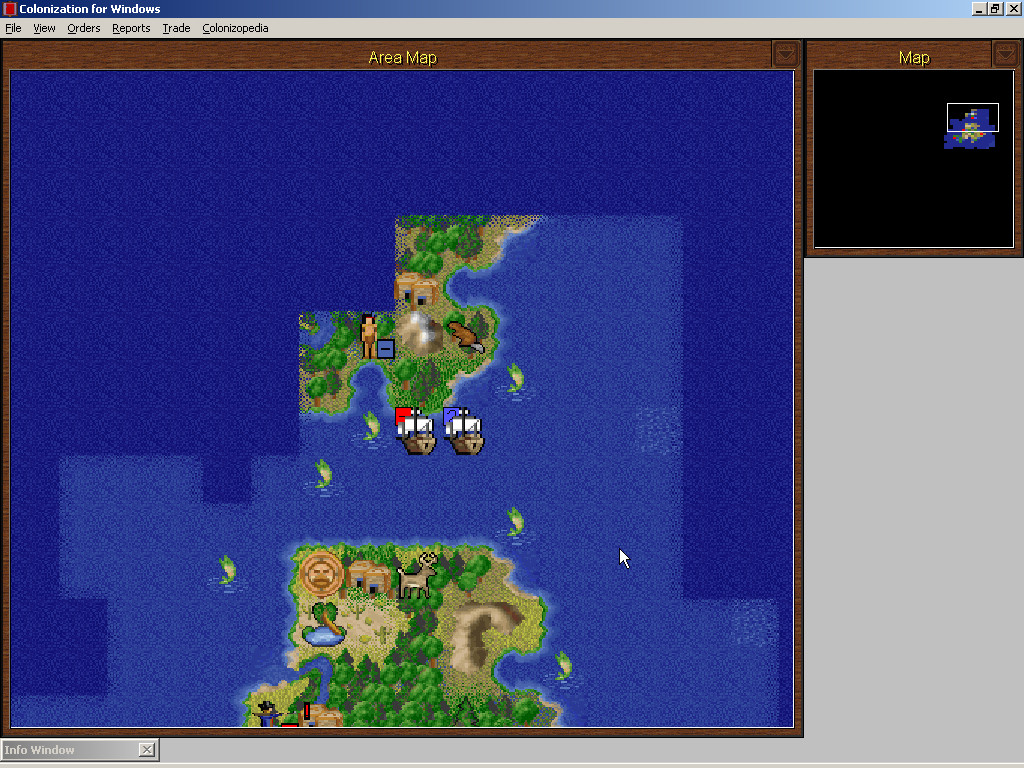
Task: Click the oasis with the palm tree
Action: 324,626
